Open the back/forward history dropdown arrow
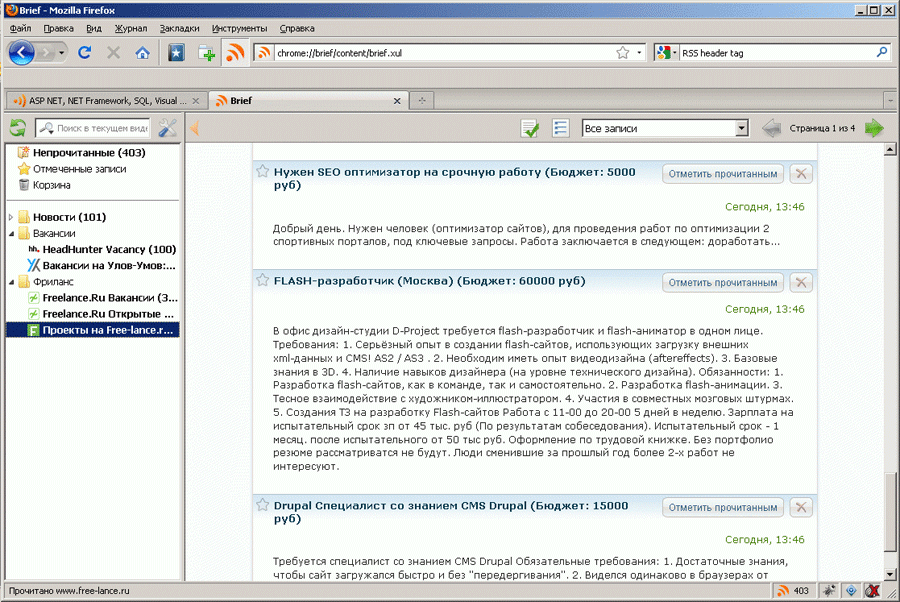 [x=61, y=53]
